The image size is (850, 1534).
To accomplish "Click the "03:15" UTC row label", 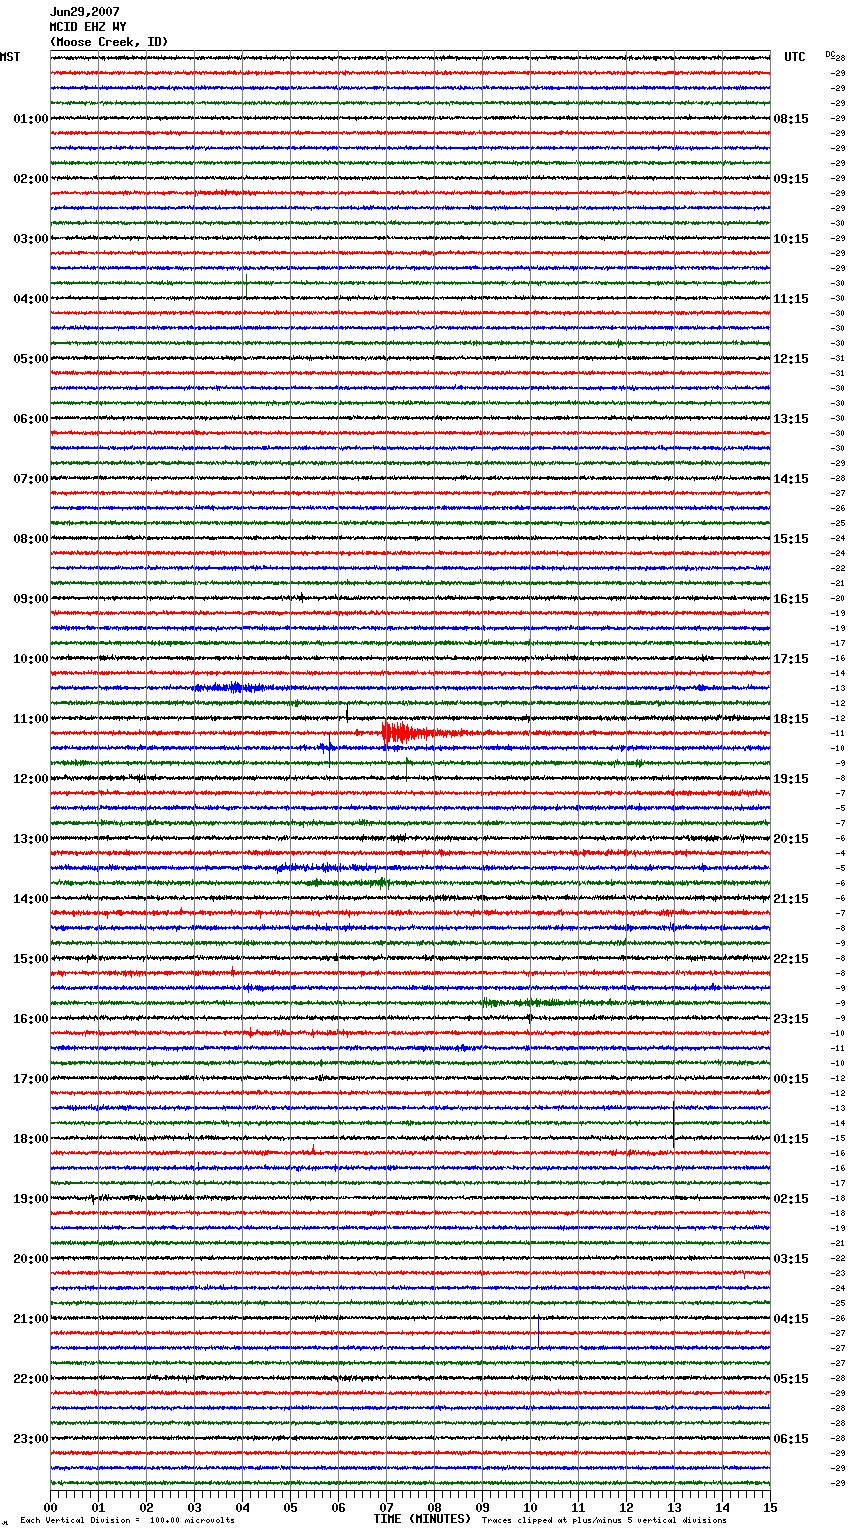I will click(x=791, y=1259).
